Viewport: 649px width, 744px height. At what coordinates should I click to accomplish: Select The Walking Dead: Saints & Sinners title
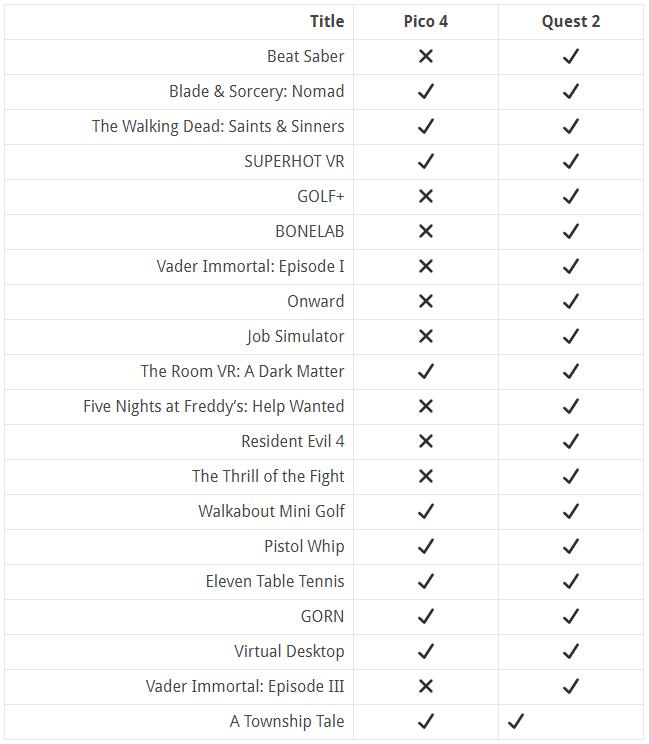tap(218, 126)
